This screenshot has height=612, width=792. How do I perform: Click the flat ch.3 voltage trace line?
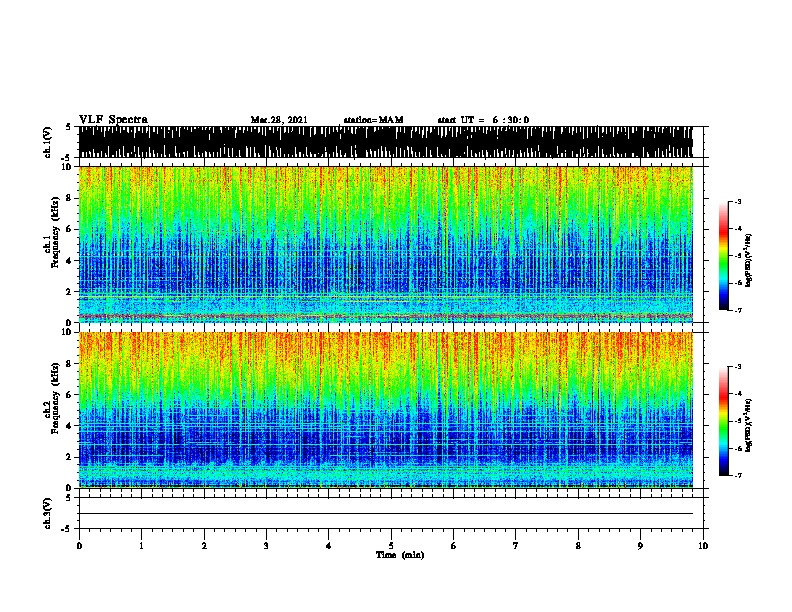point(385,514)
